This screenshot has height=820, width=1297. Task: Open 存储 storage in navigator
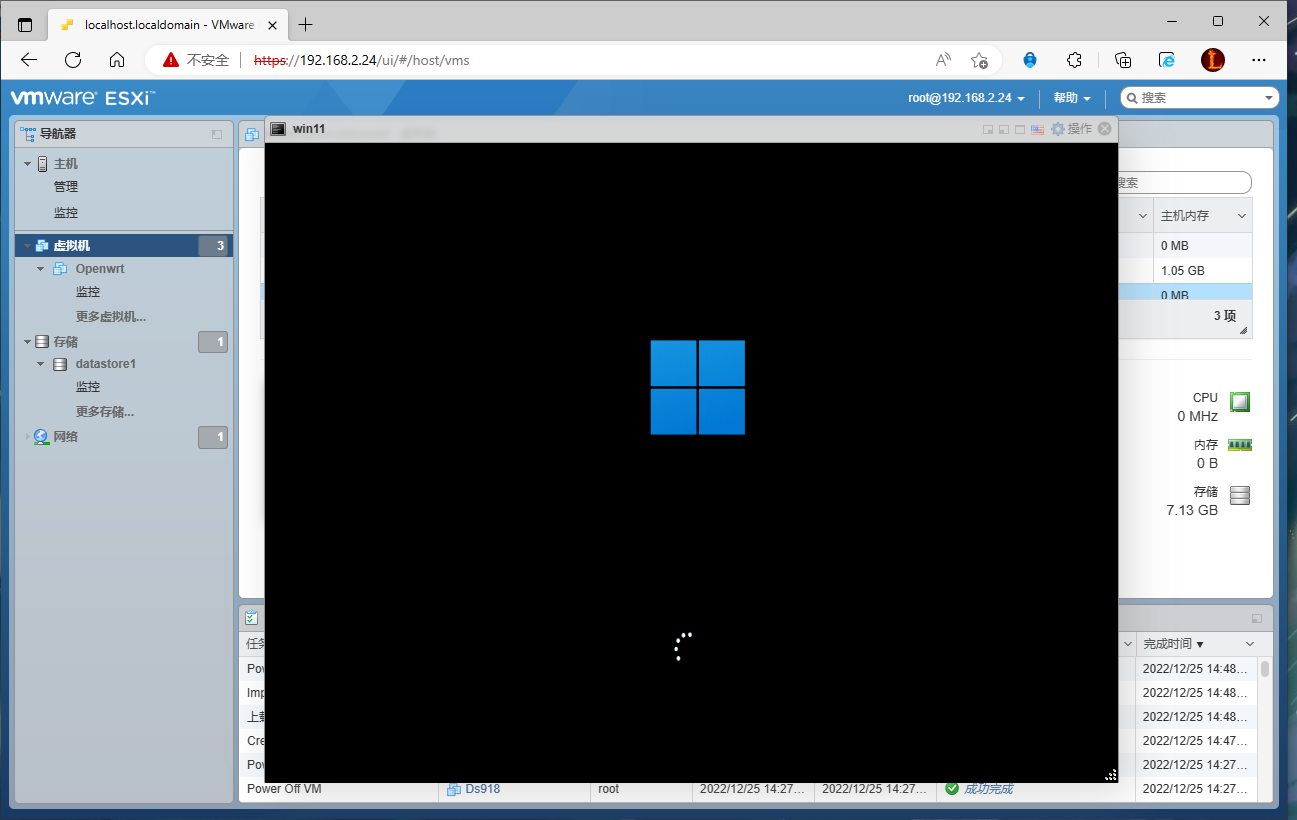[66, 342]
